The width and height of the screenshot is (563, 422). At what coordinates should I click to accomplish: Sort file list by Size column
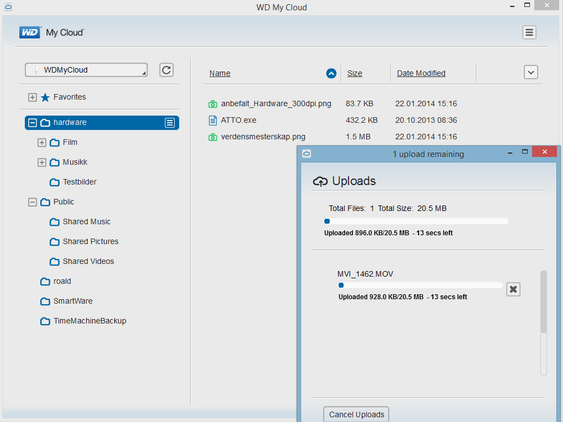coord(355,73)
